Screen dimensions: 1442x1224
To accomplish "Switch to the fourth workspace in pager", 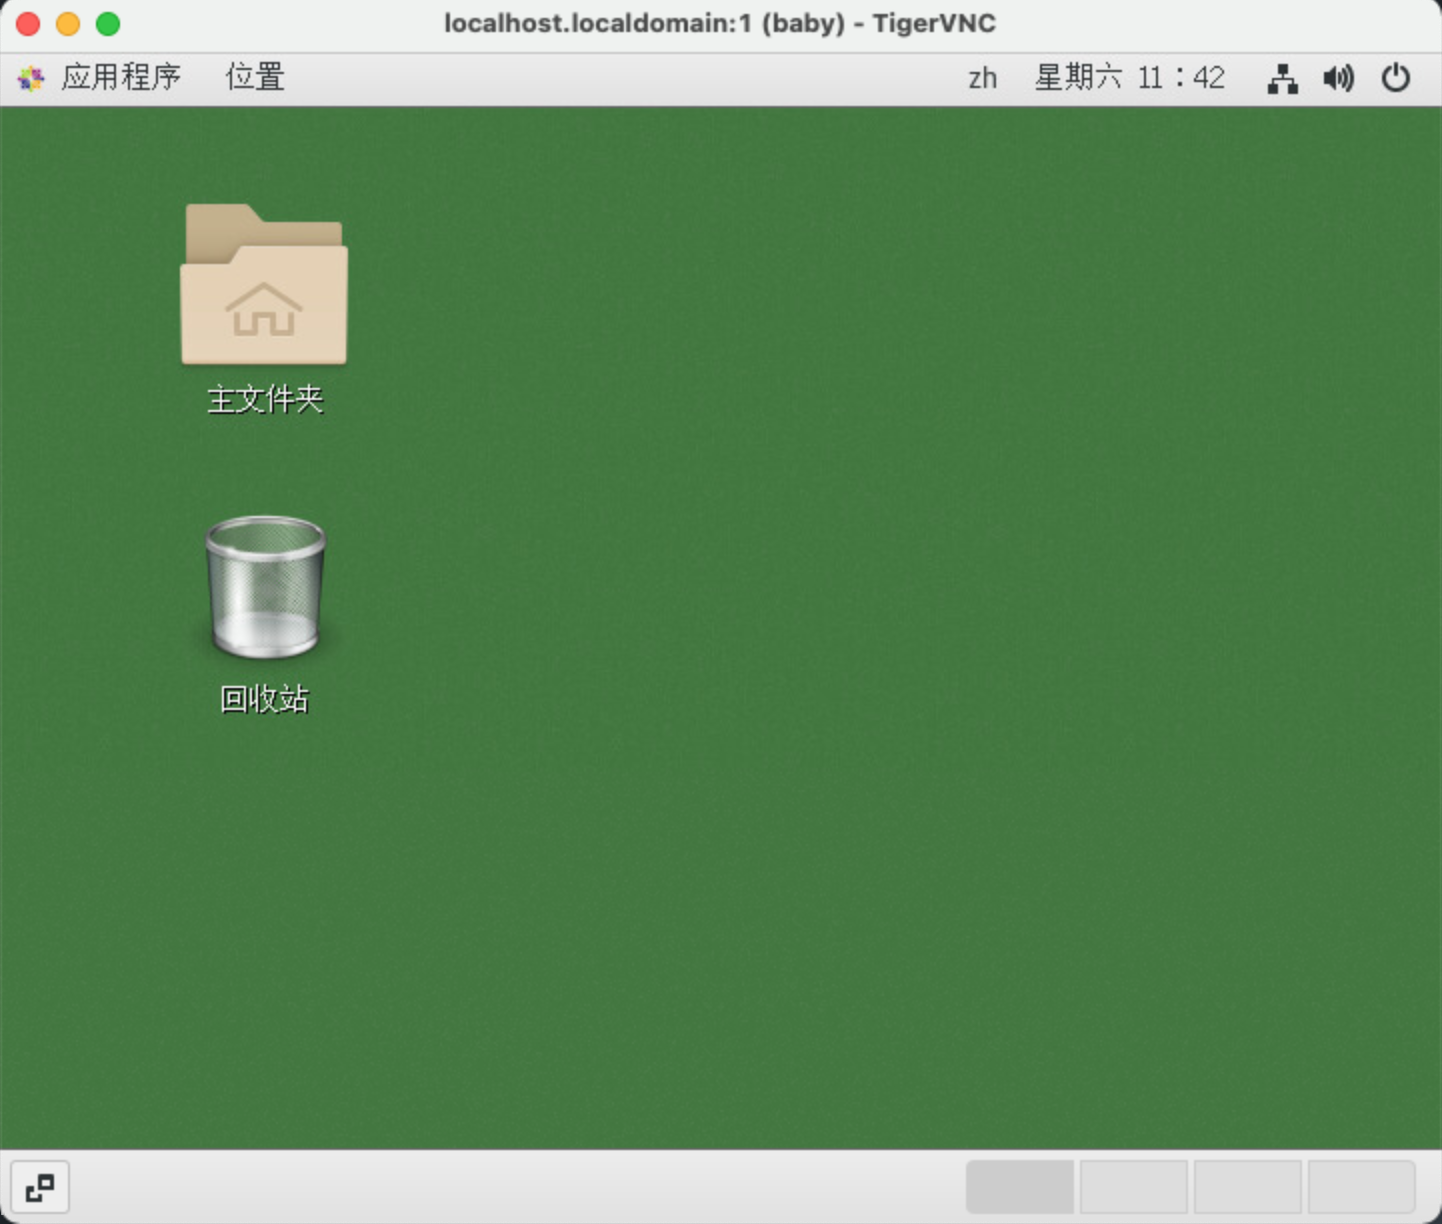I will pyautogui.click(x=1362, y=1187).
